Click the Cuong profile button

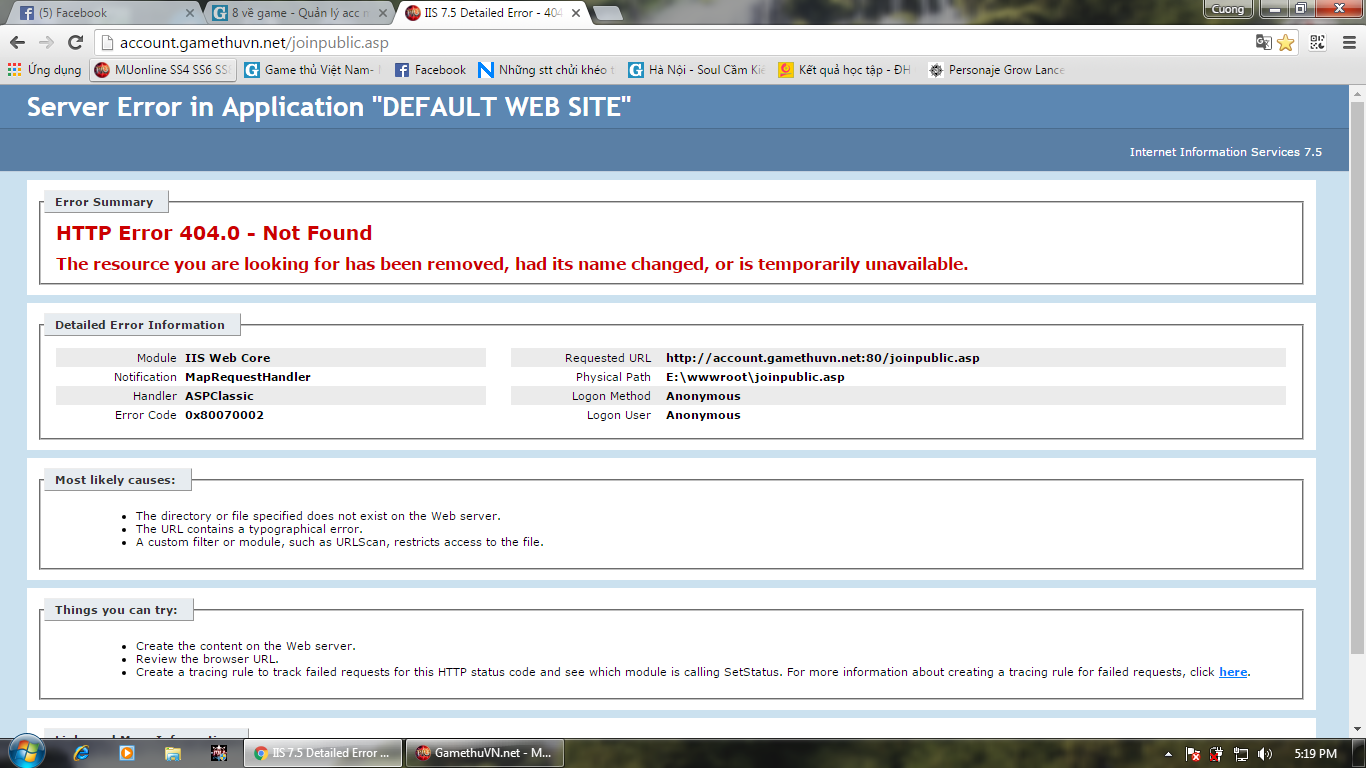click(1228, 9)
